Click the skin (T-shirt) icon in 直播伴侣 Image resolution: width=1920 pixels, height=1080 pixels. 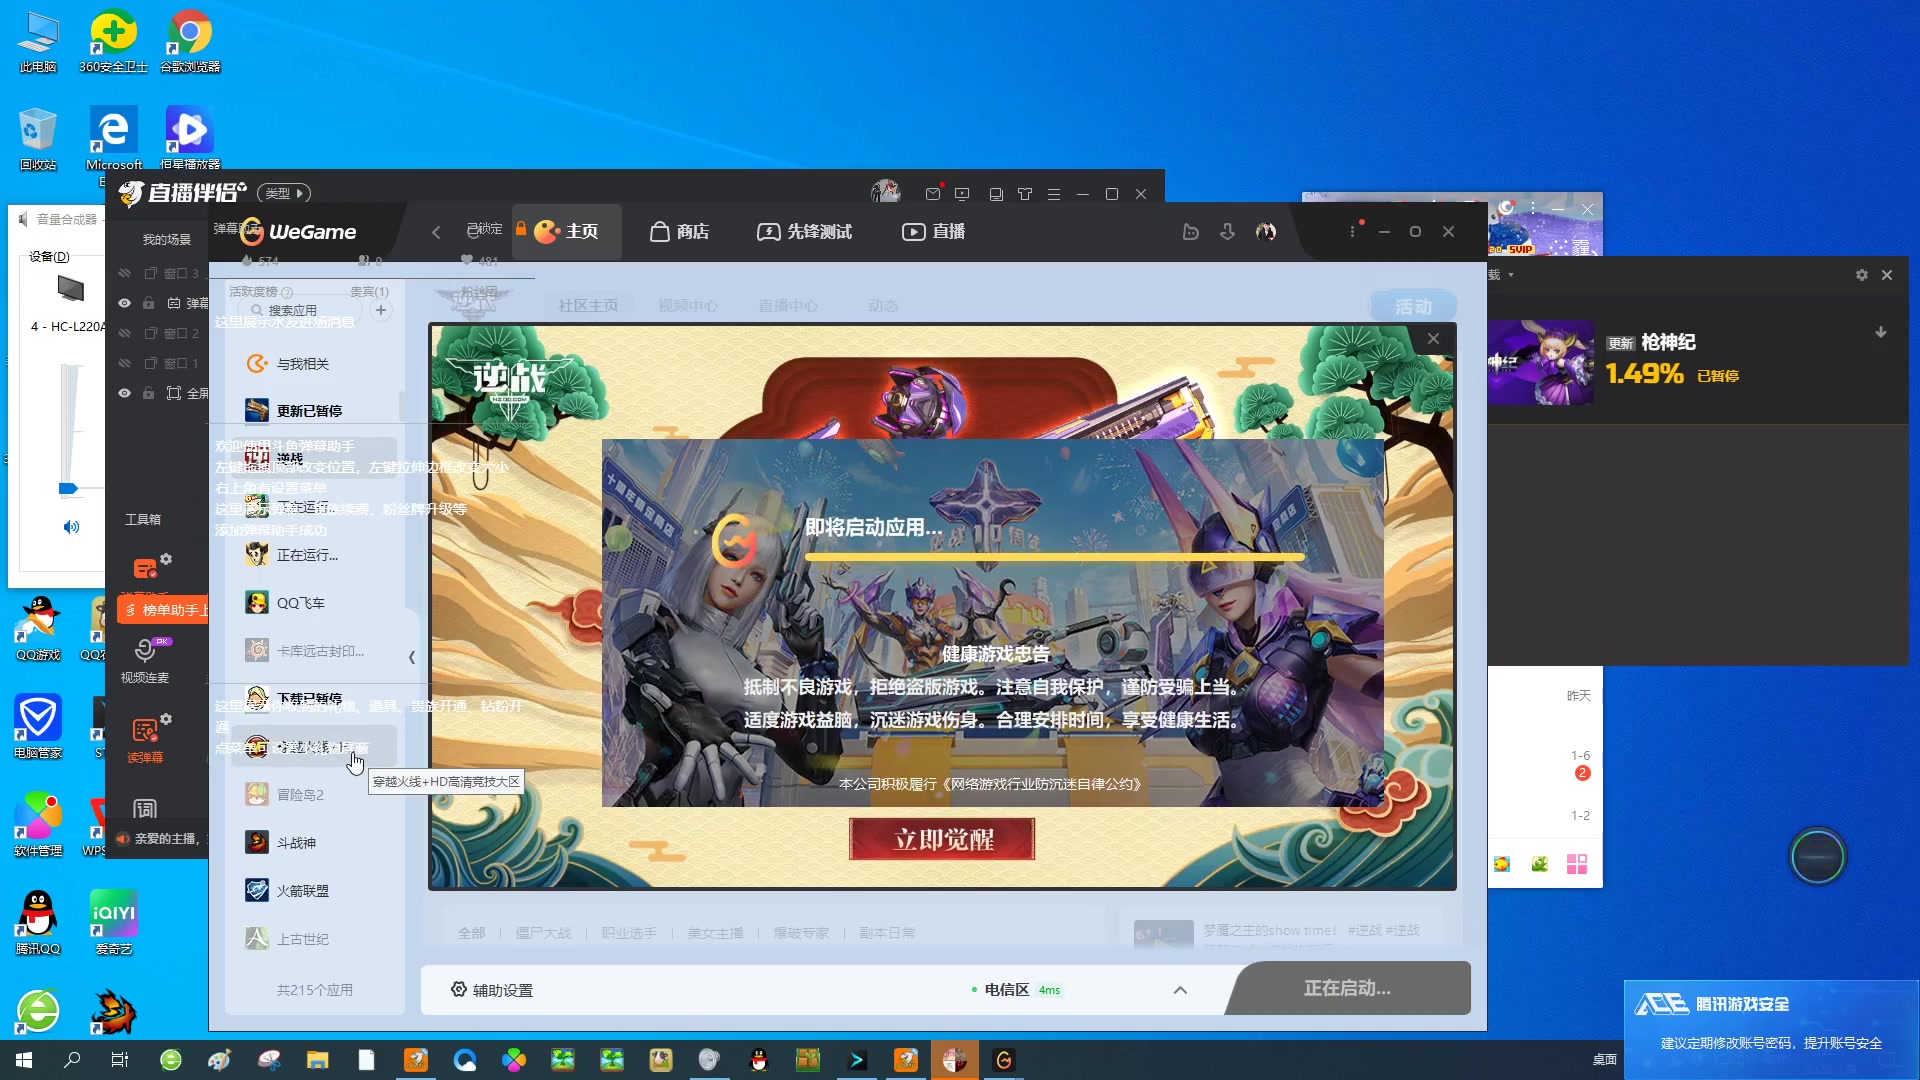1025,194
